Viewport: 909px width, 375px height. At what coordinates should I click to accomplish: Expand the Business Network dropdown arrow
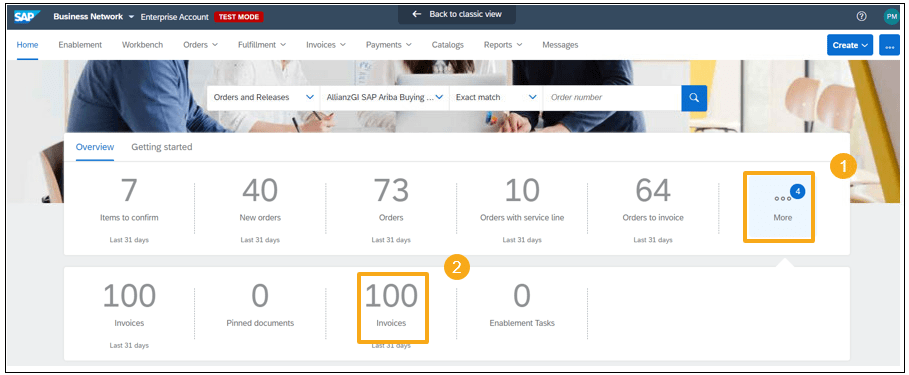tap(132, 17)
